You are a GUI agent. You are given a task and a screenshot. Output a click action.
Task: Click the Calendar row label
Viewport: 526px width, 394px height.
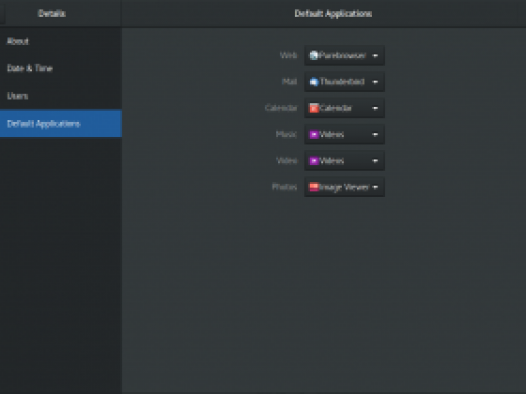pyautogui.click(x=281, y=108)
